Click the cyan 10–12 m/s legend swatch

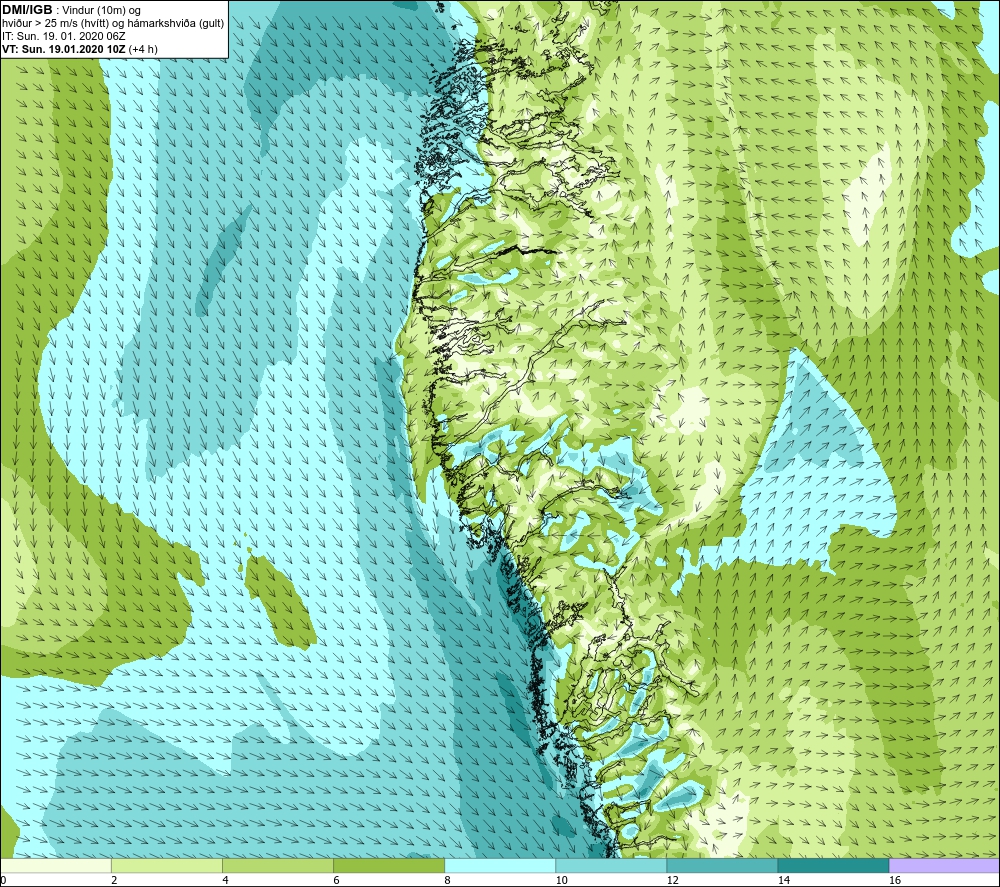coord(611,865)
